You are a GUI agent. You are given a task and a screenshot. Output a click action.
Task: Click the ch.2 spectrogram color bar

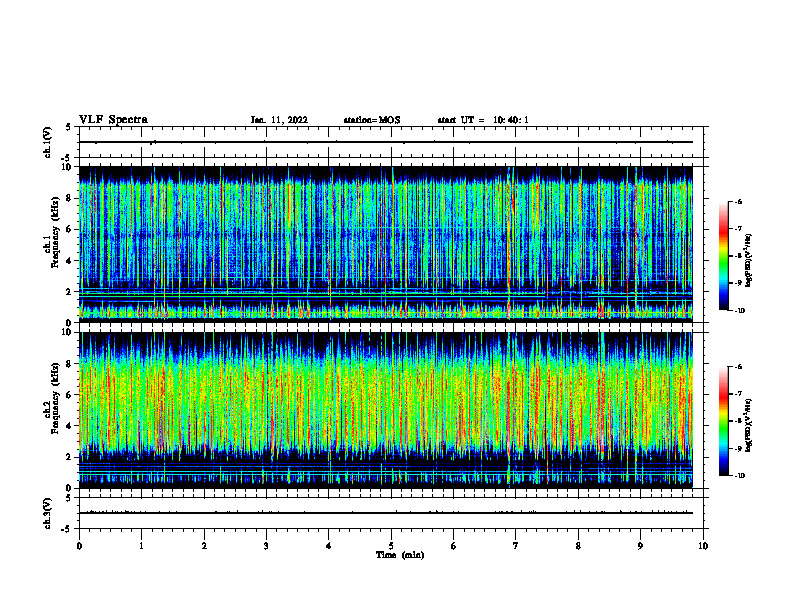click(x=723, y=421)
